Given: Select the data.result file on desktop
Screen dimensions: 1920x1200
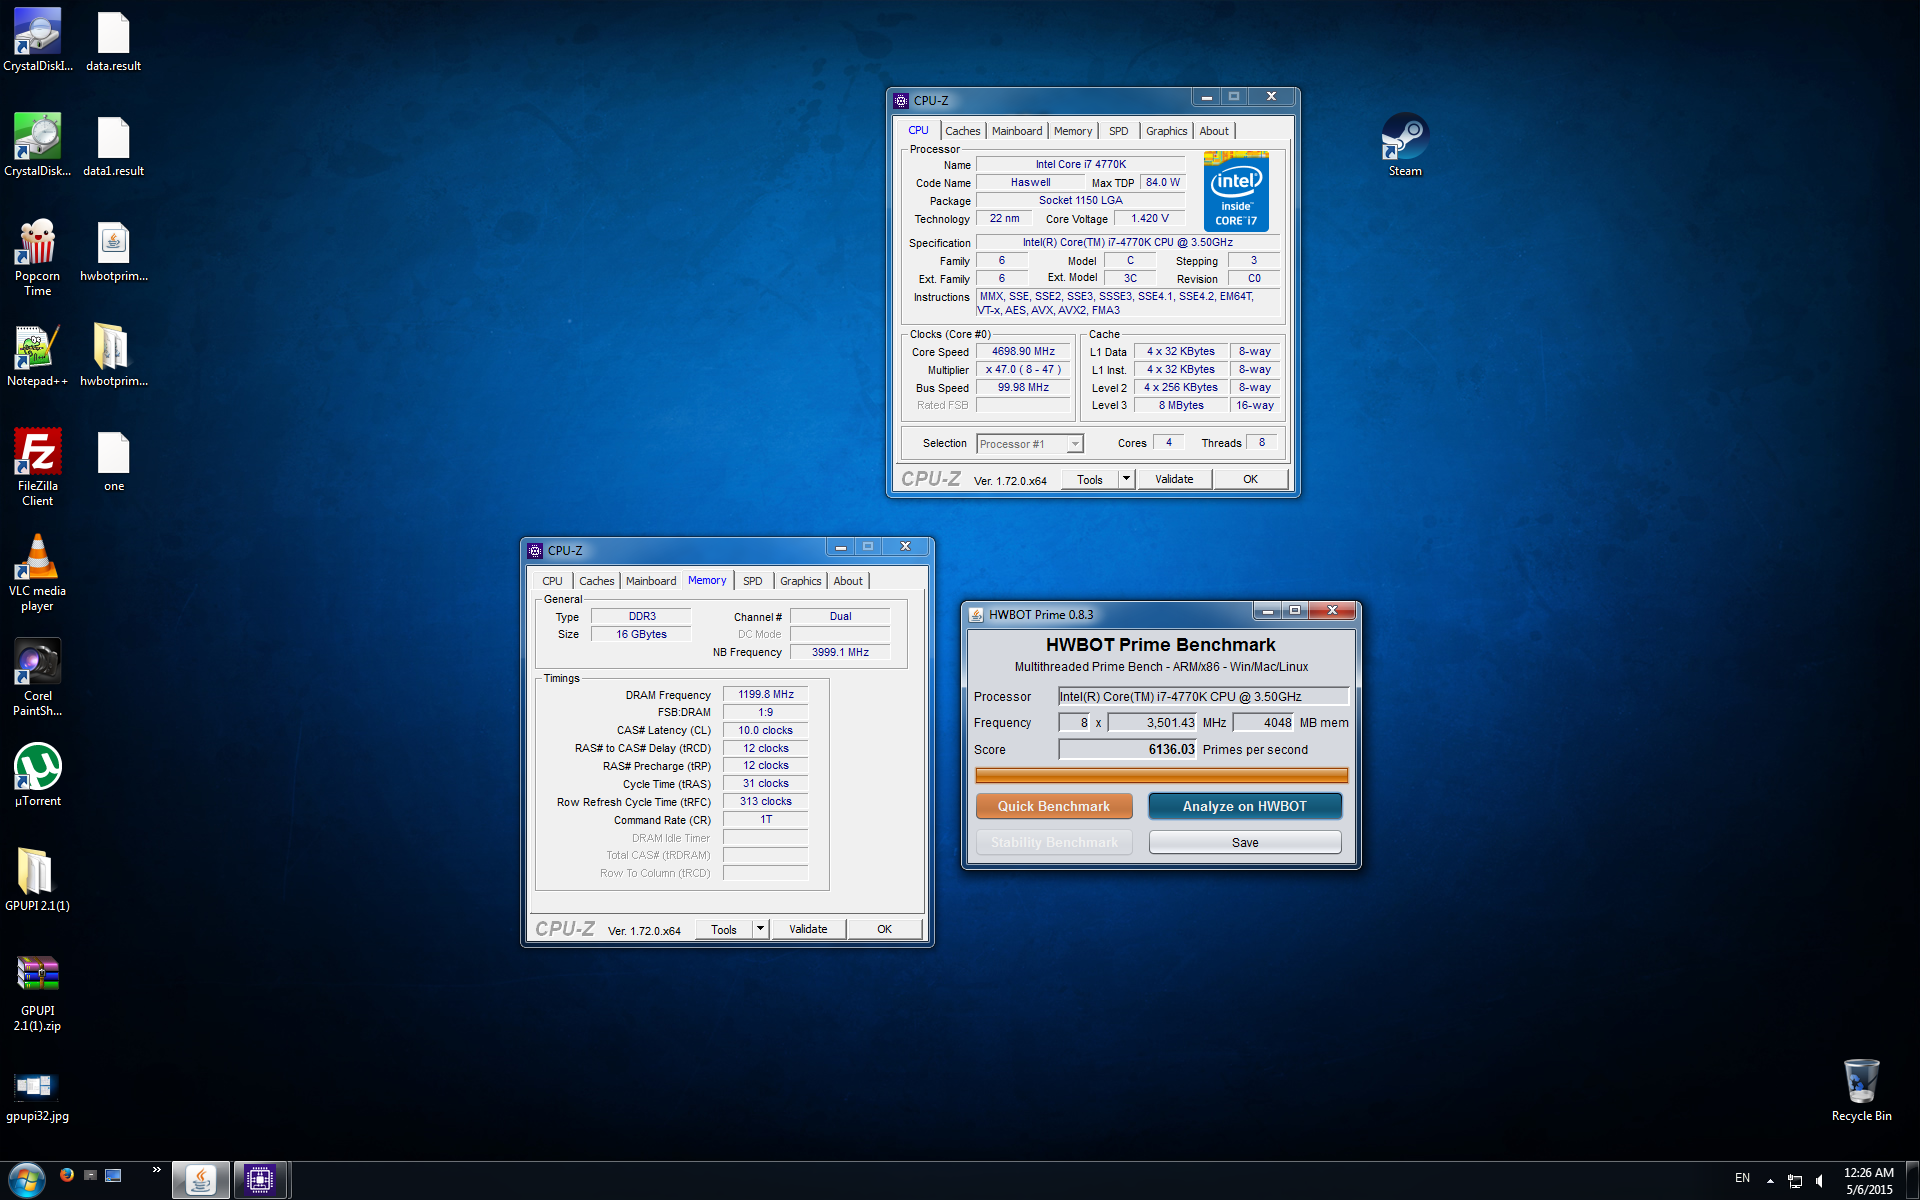Looking at the screenshot, I should 113,40.
